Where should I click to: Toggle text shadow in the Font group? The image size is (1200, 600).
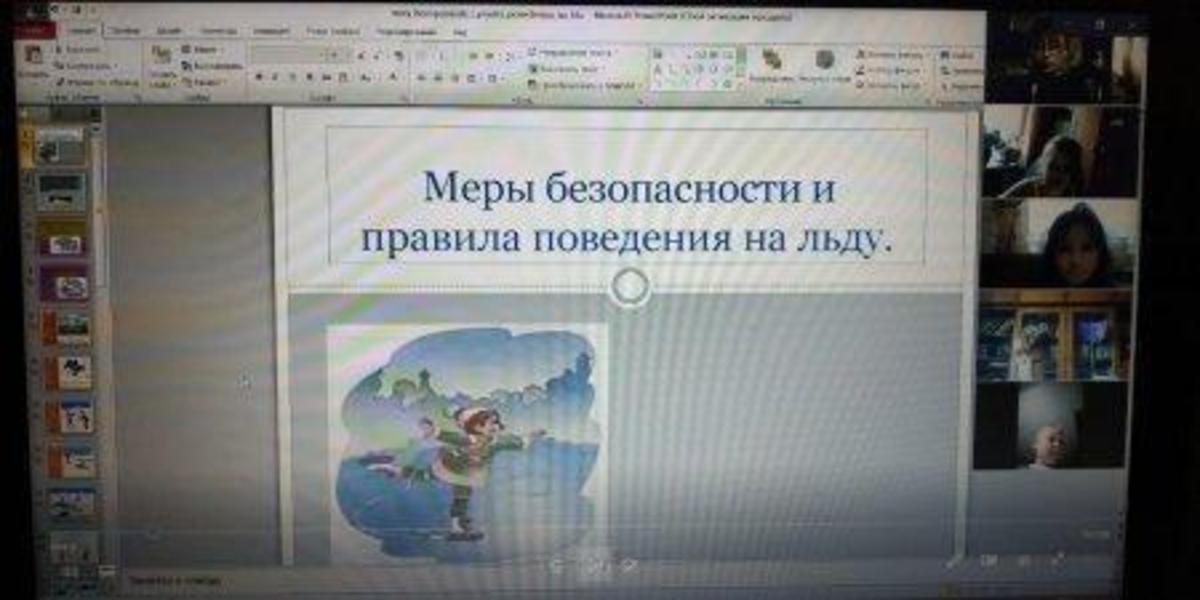coord(308,77)
